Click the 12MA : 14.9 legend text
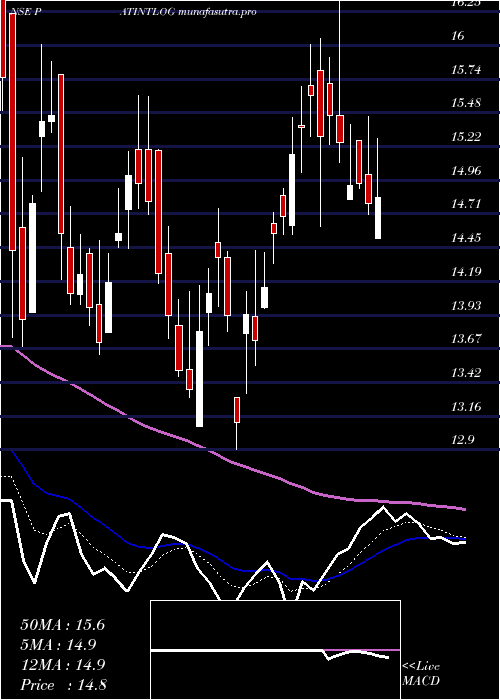500x700 pixels. point(62,665)
